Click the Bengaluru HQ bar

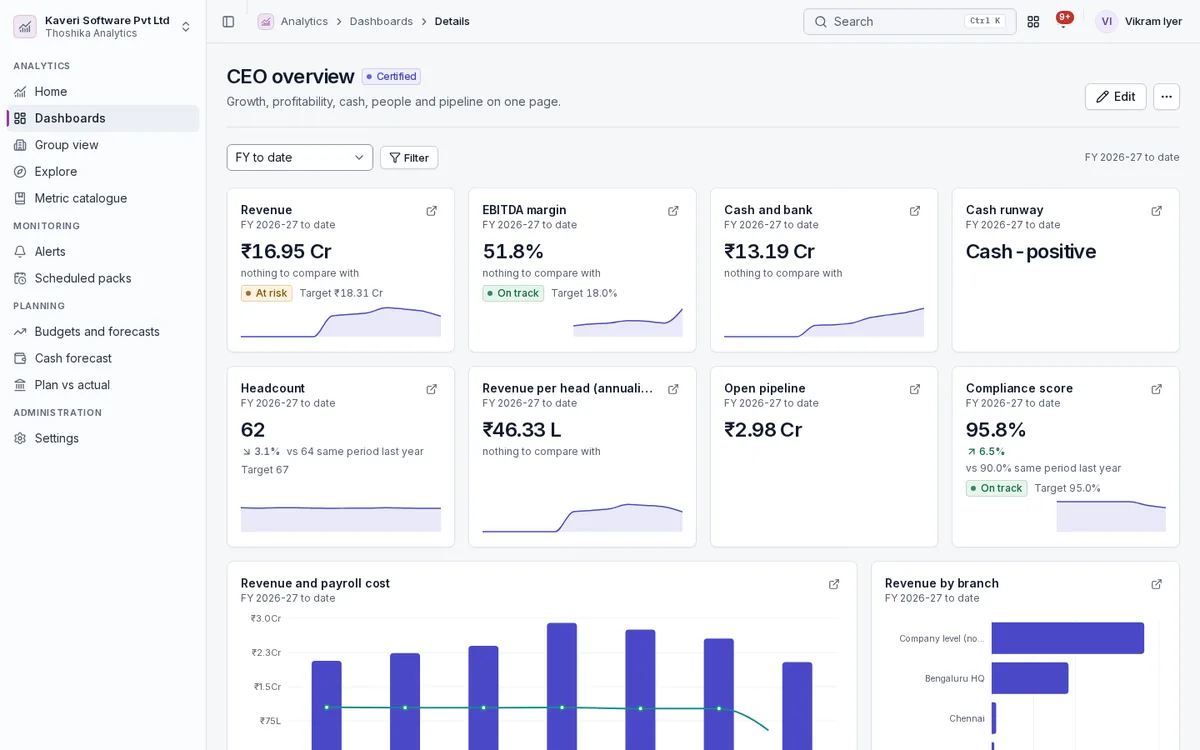(1030, 678)
